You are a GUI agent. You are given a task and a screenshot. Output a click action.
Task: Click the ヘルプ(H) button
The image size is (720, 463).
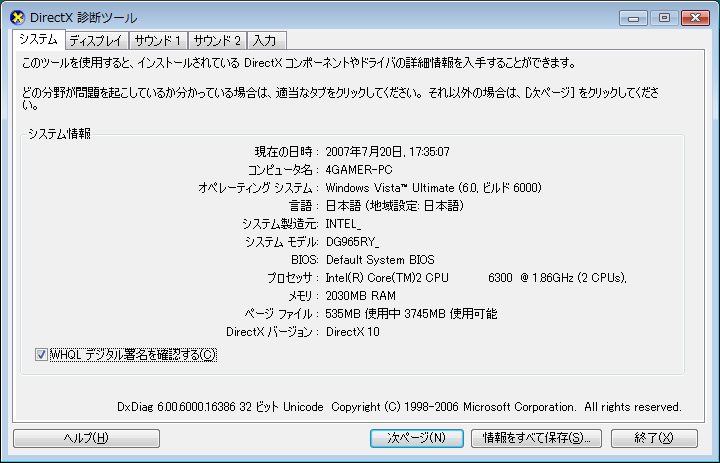coord(86,438)
